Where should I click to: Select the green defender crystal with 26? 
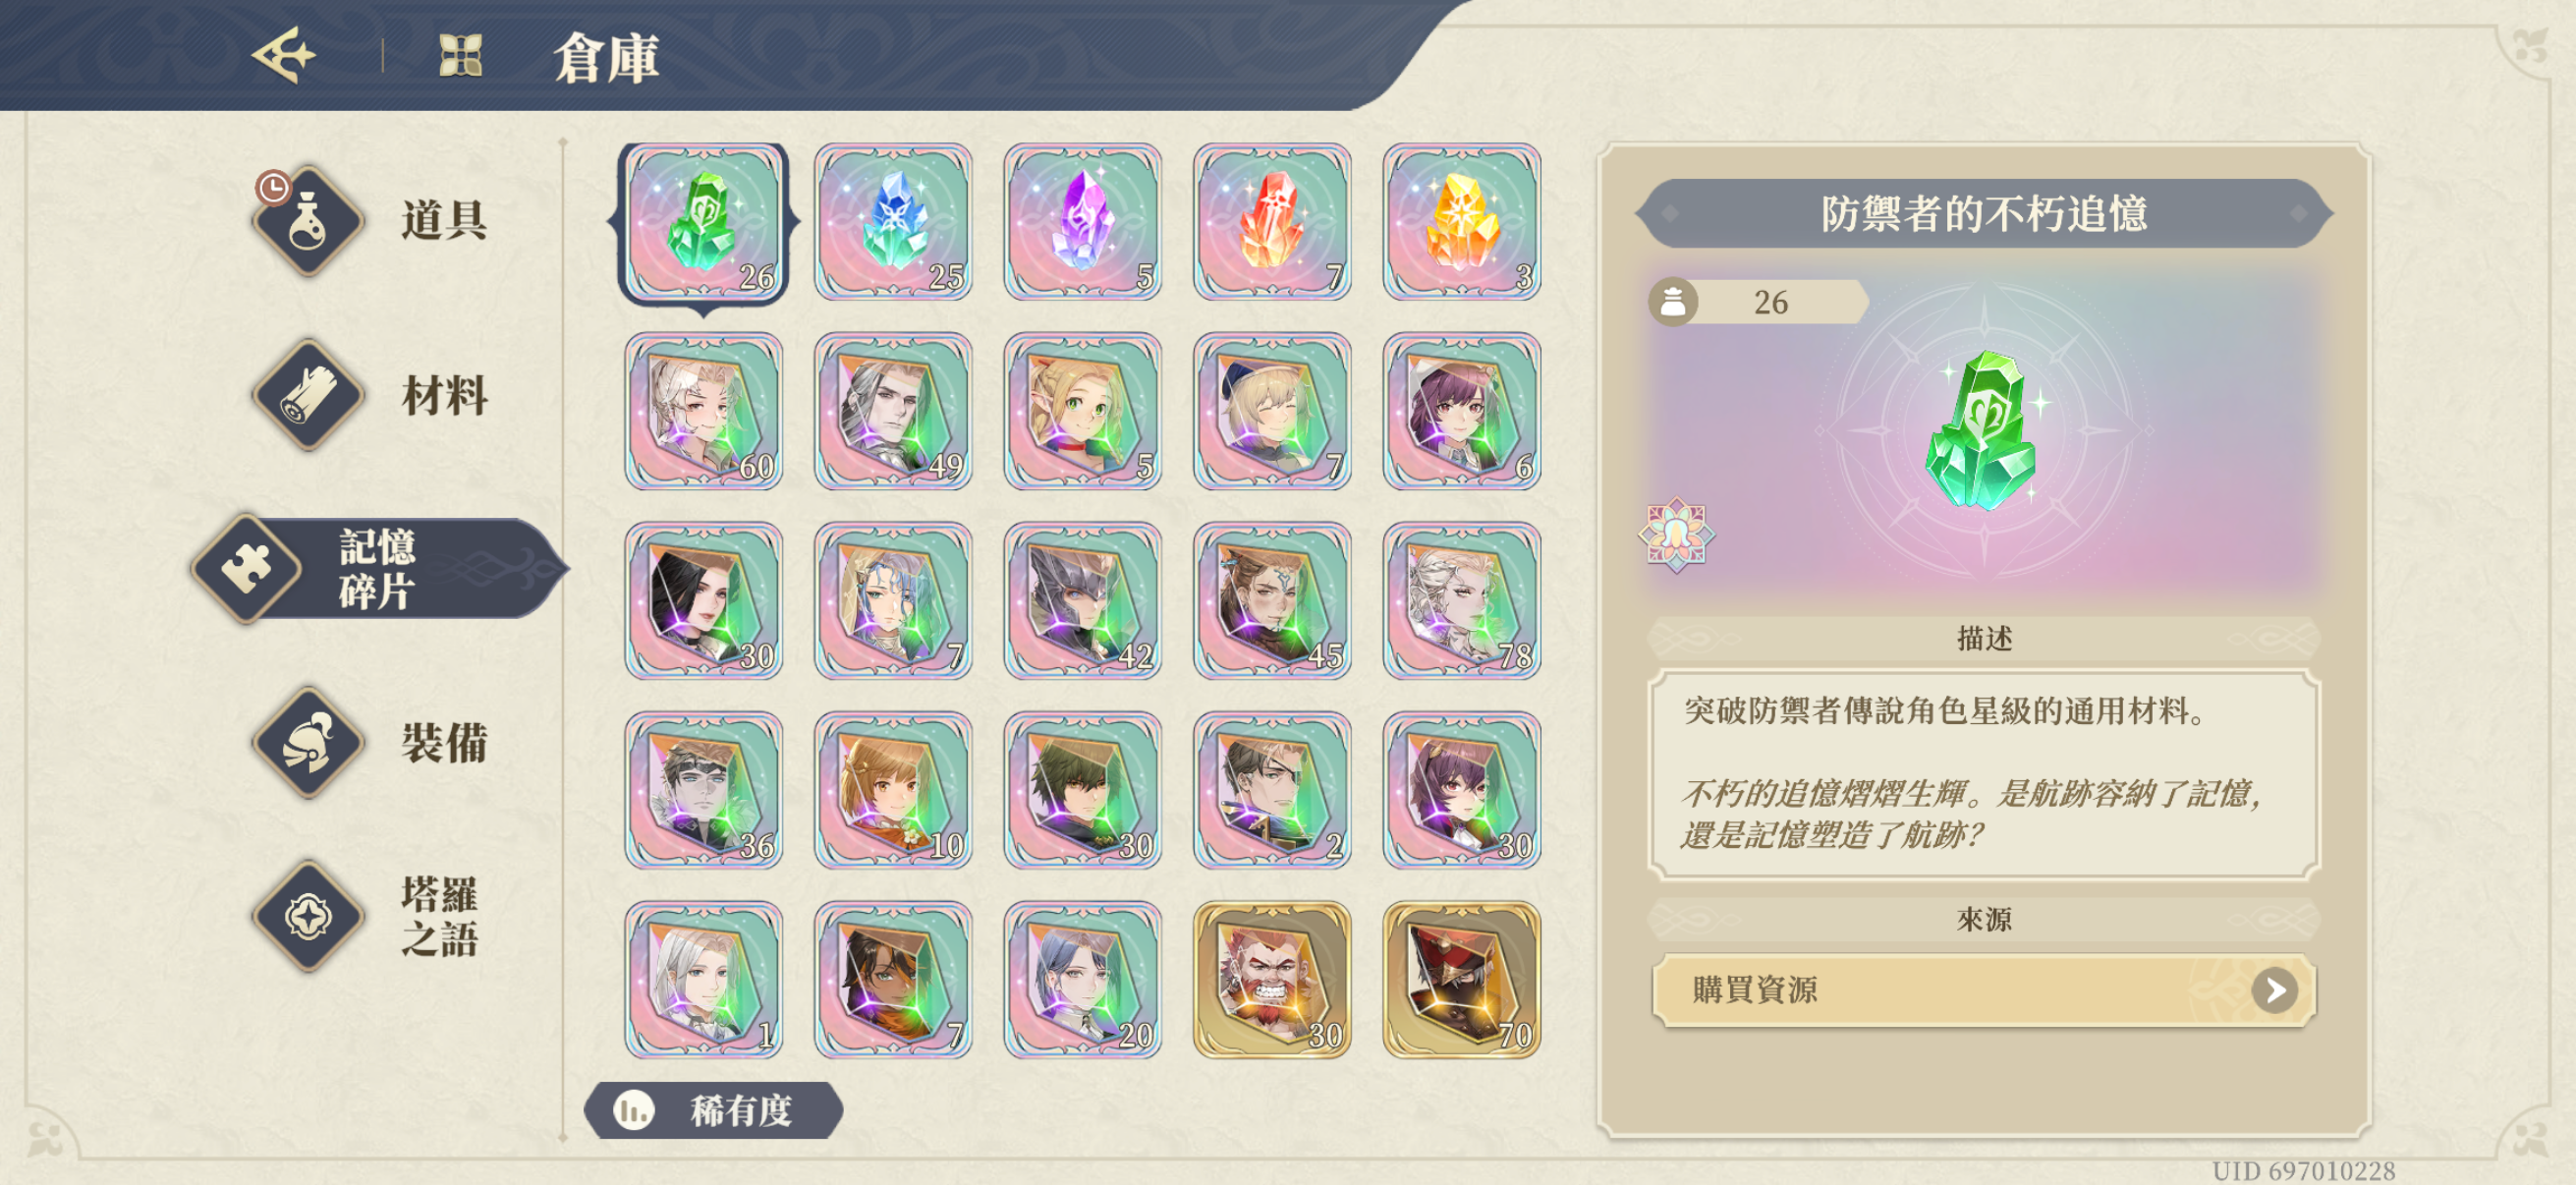(x=704, y=222)
